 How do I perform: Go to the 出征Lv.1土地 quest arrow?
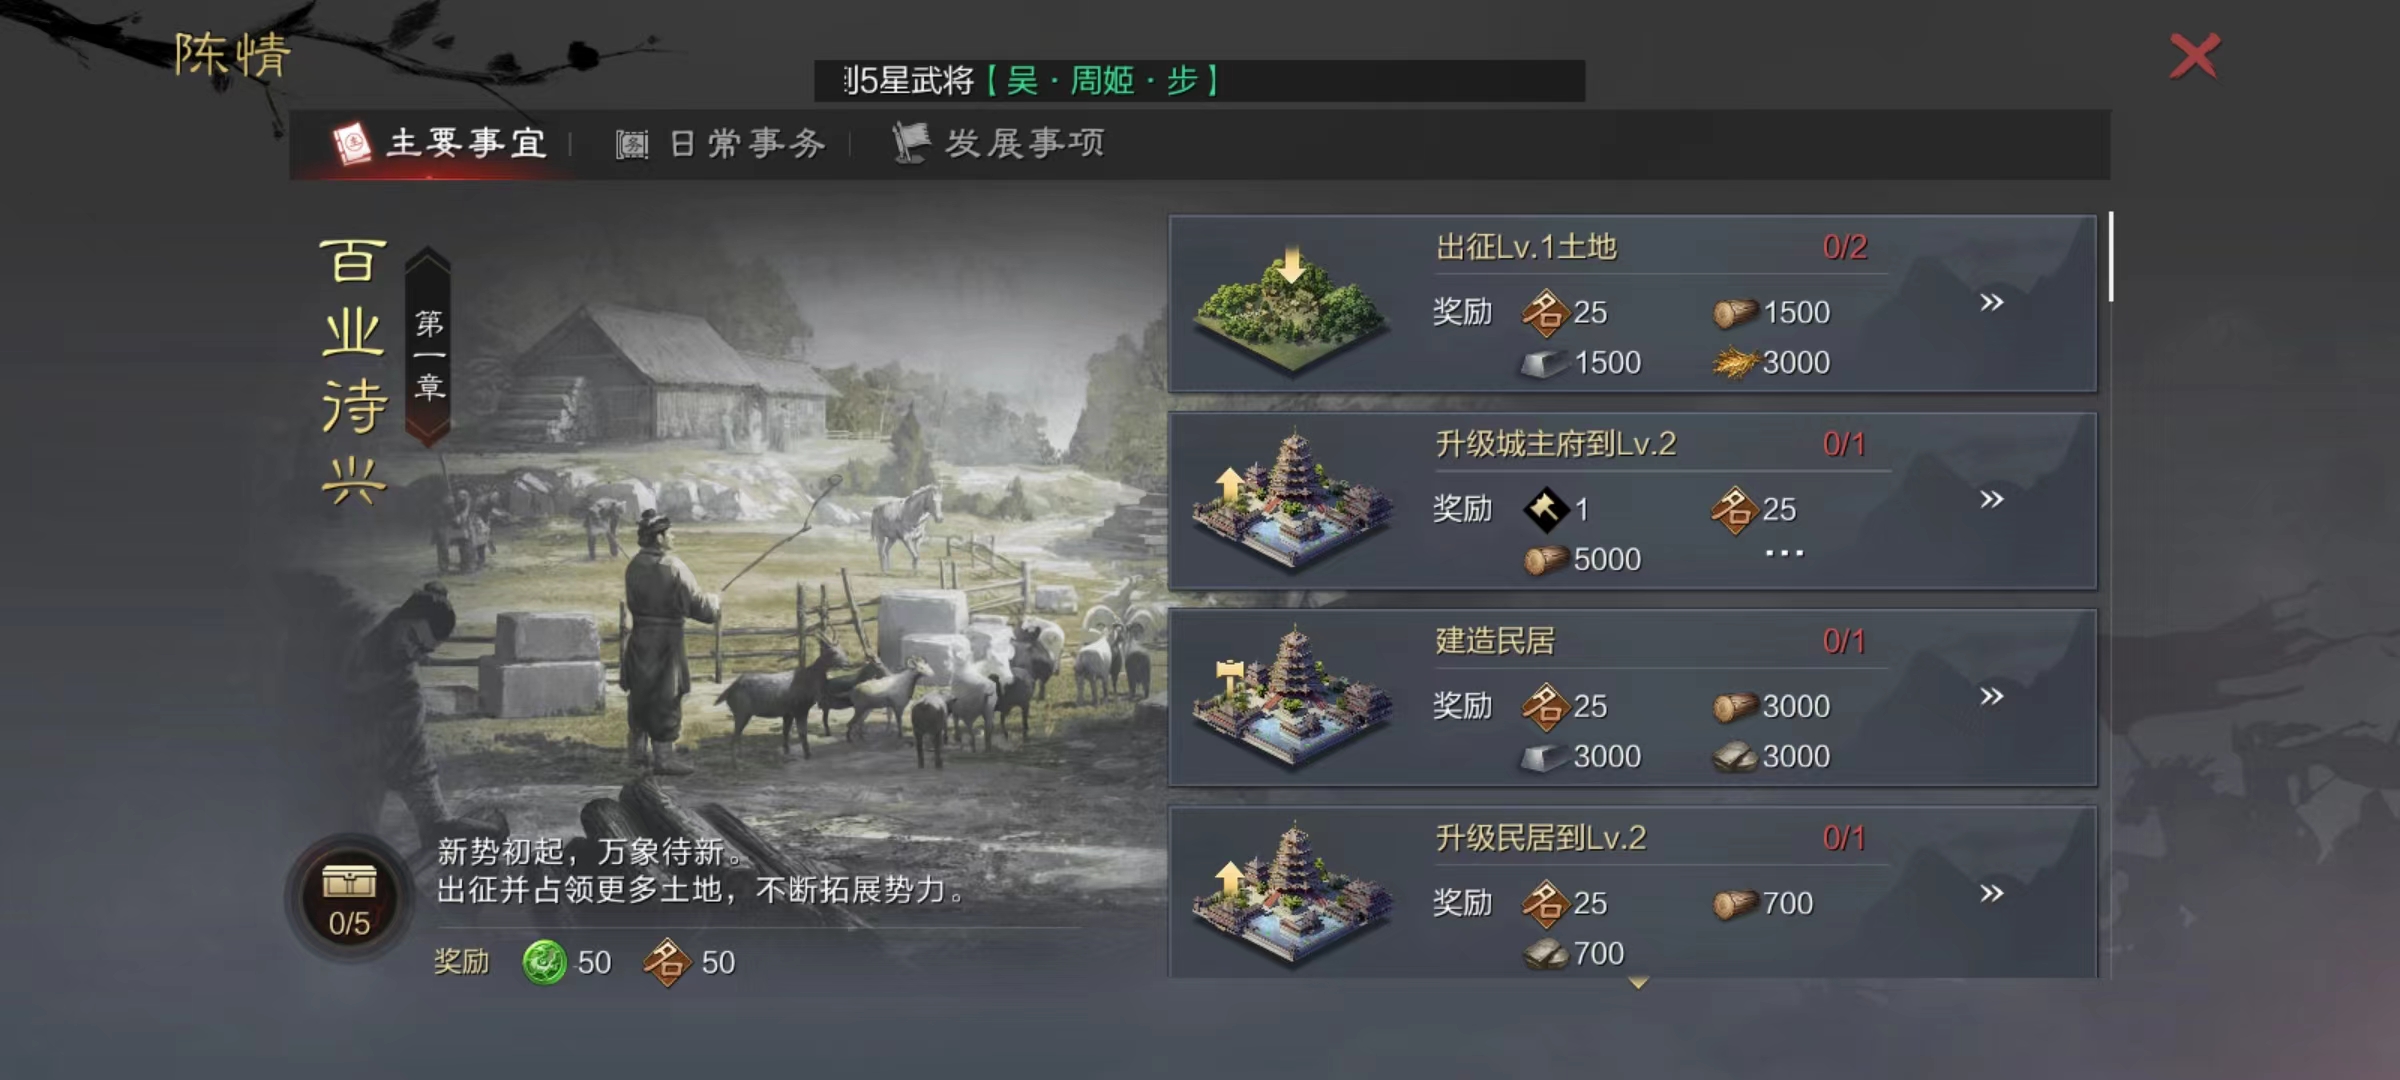pyautogui.click(x=1991, y=302)
